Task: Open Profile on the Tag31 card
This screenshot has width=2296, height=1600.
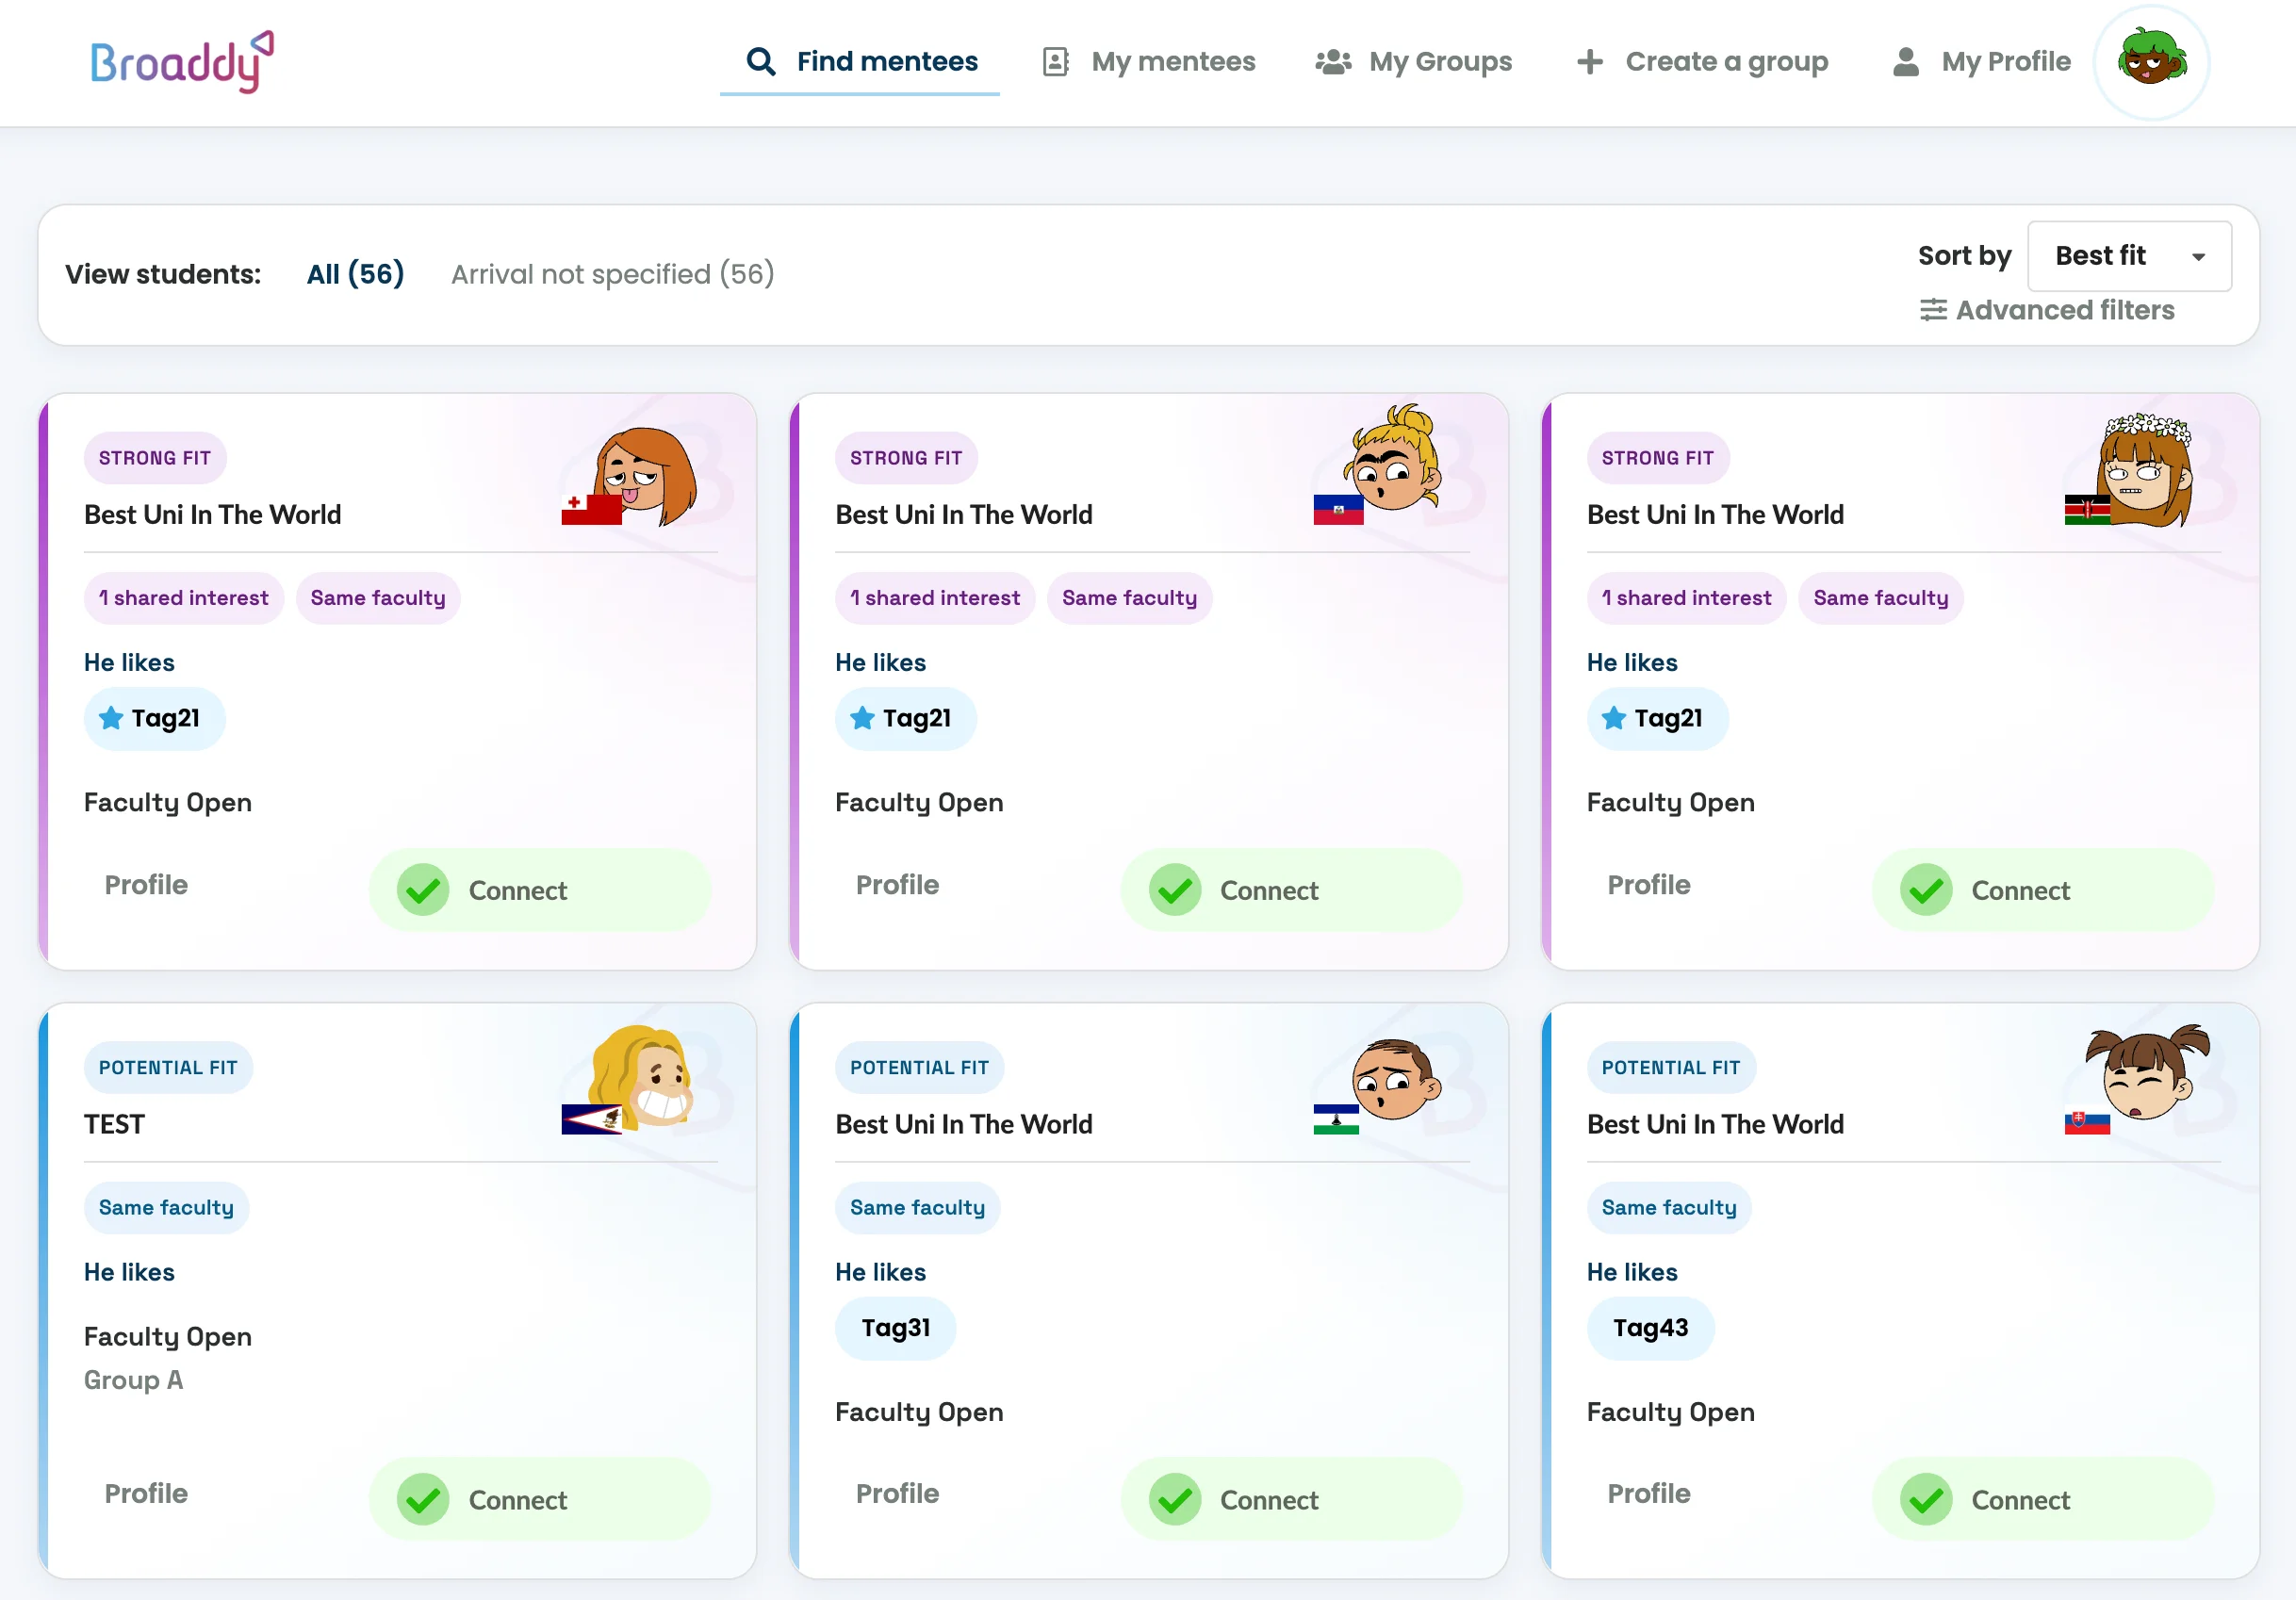Action: click(897, 1494)
